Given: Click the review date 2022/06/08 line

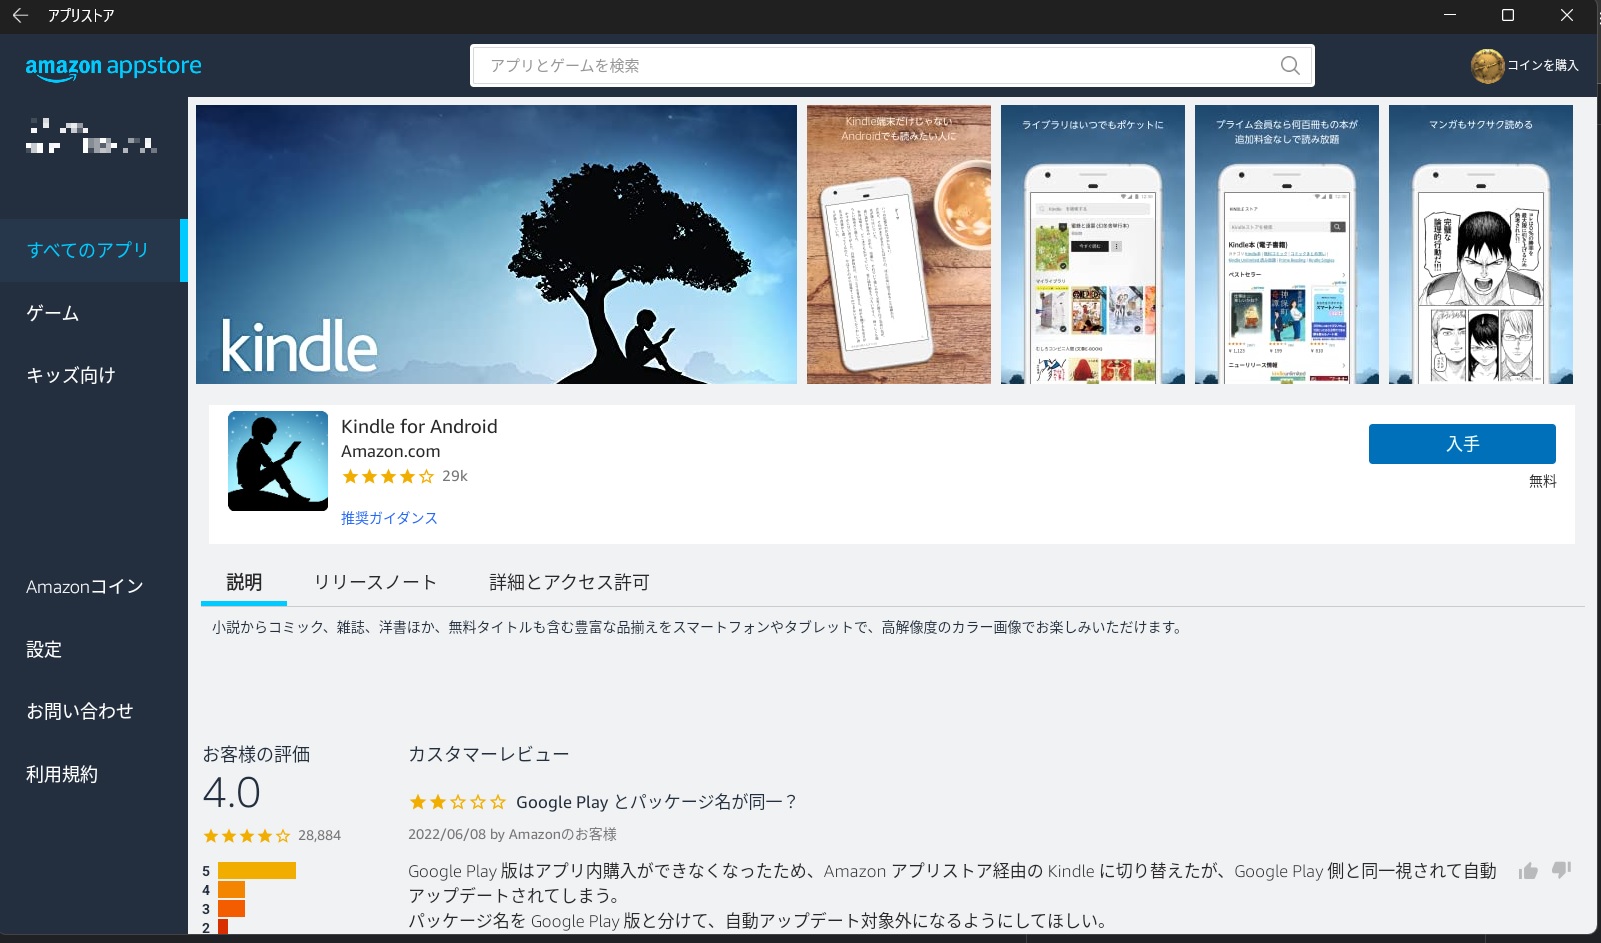Looking at the screenshot, I should point(512,834).
